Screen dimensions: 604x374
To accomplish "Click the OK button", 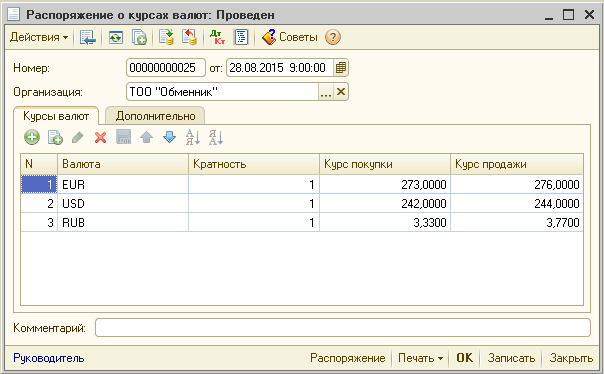I will tap(465, 358).
